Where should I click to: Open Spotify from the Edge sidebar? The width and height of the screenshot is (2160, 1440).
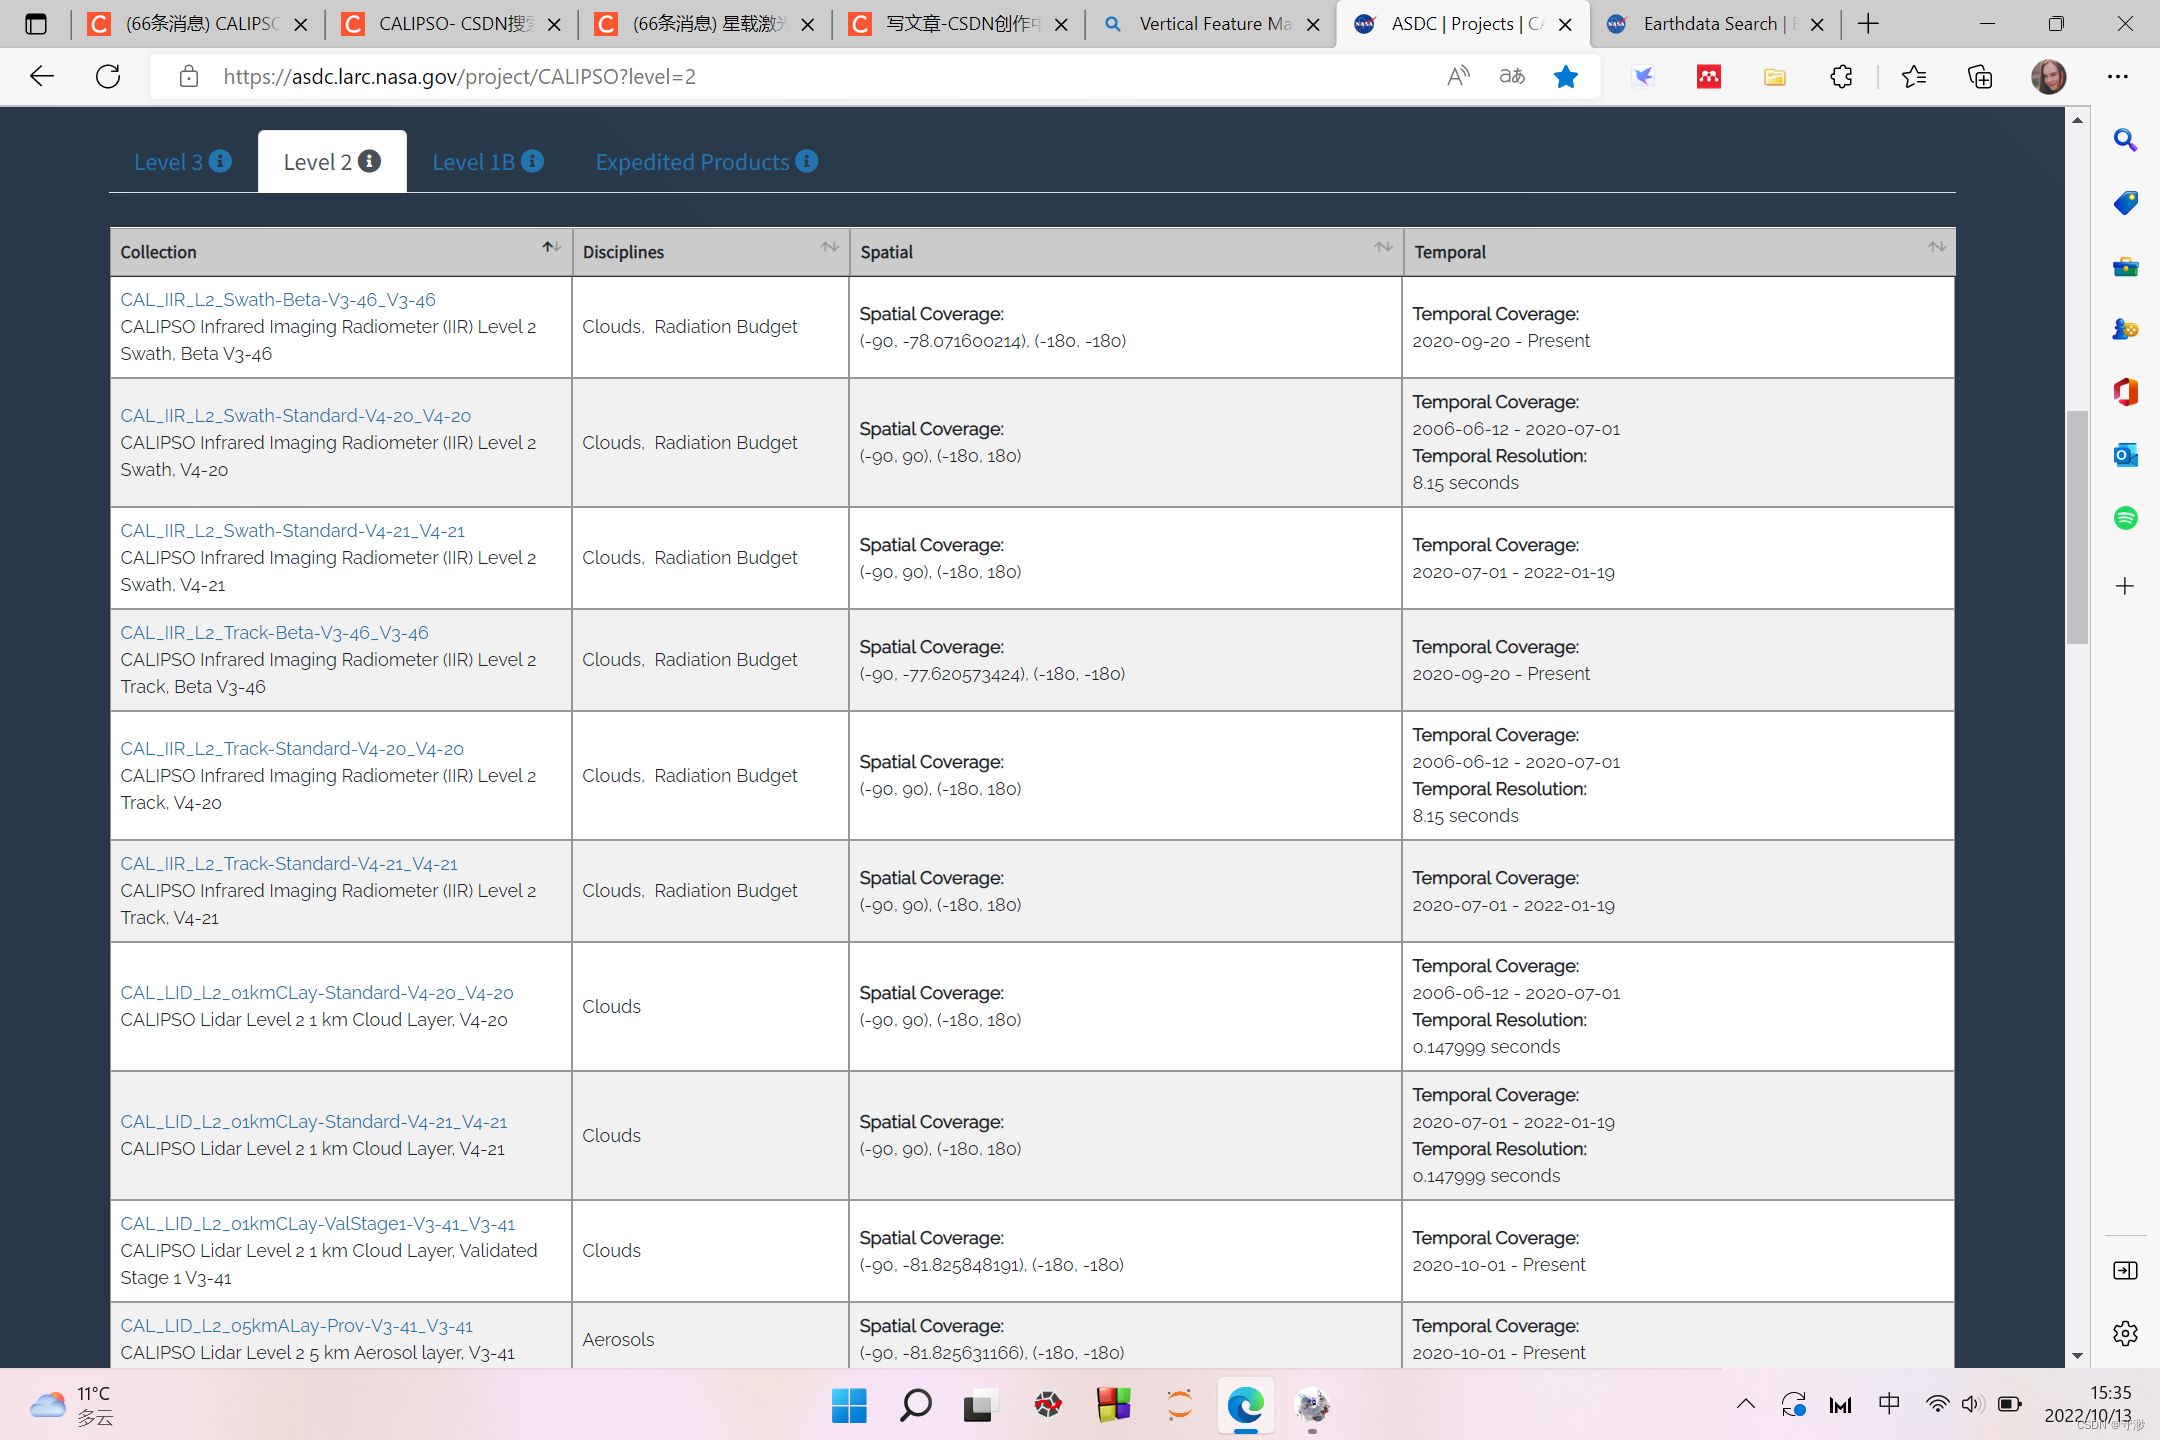tap(2125, 518)
